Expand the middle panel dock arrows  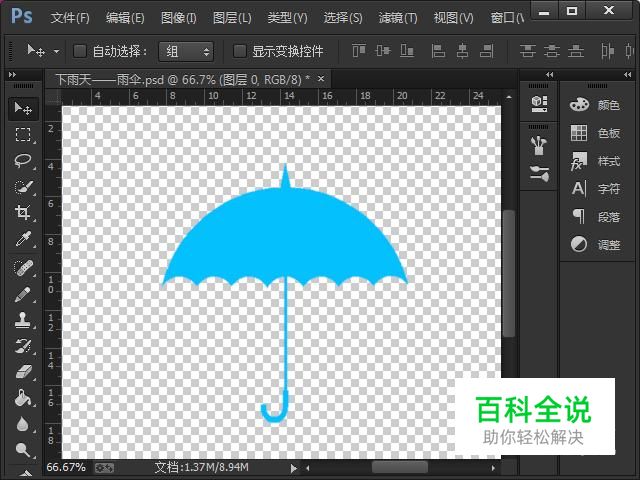[x=549, y=75]
